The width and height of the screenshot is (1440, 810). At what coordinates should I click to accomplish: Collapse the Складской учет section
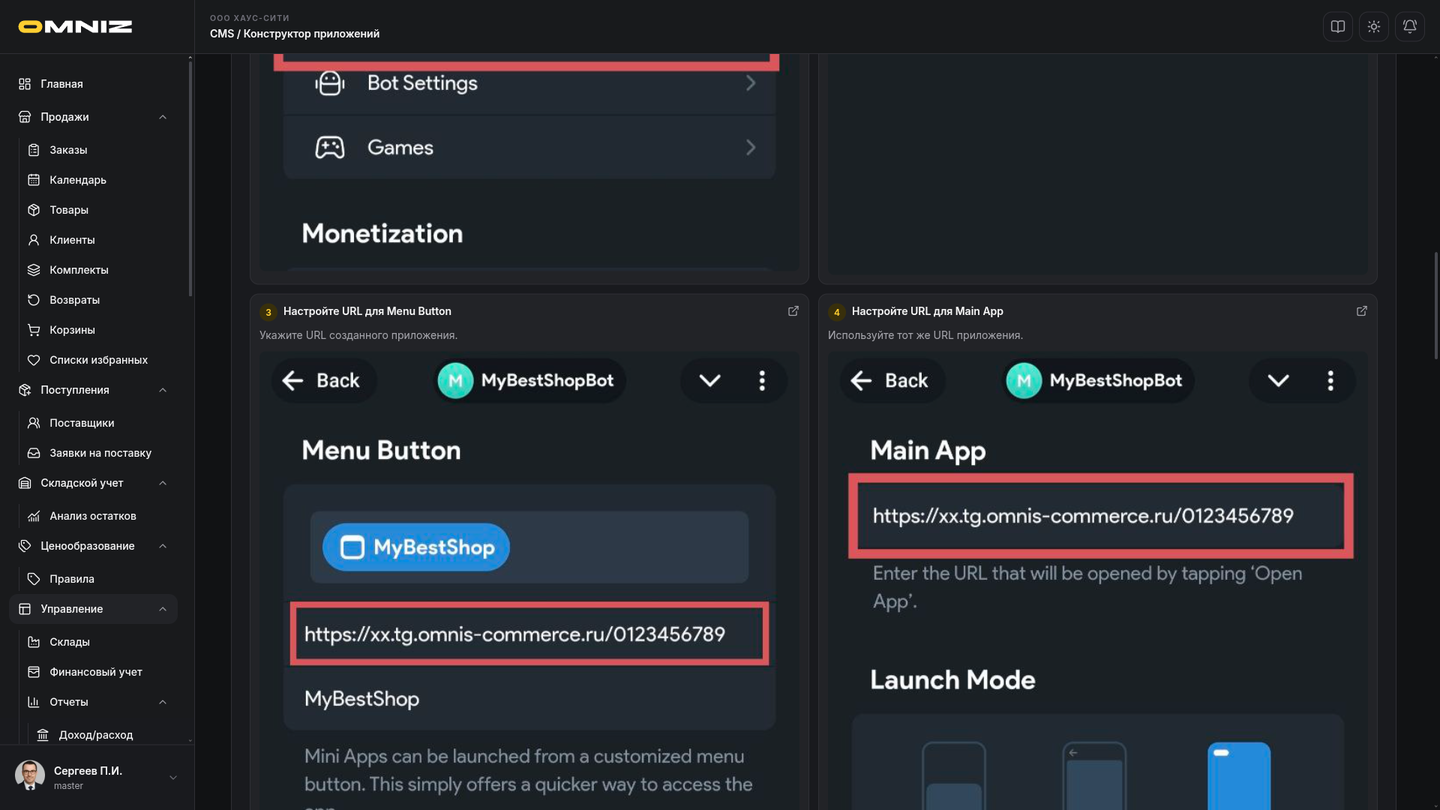click(x=162, y=483)
